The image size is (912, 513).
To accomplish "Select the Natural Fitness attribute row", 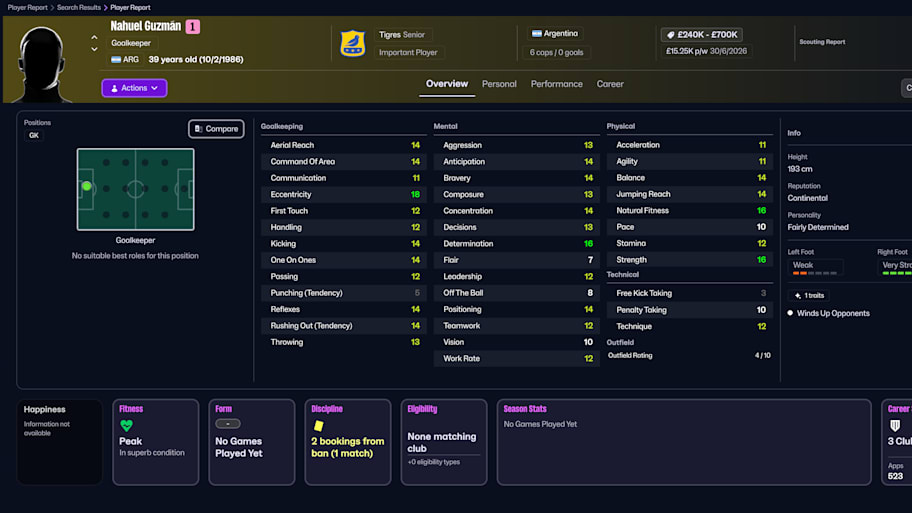I will pyautogui.click(x=690, y=211).
